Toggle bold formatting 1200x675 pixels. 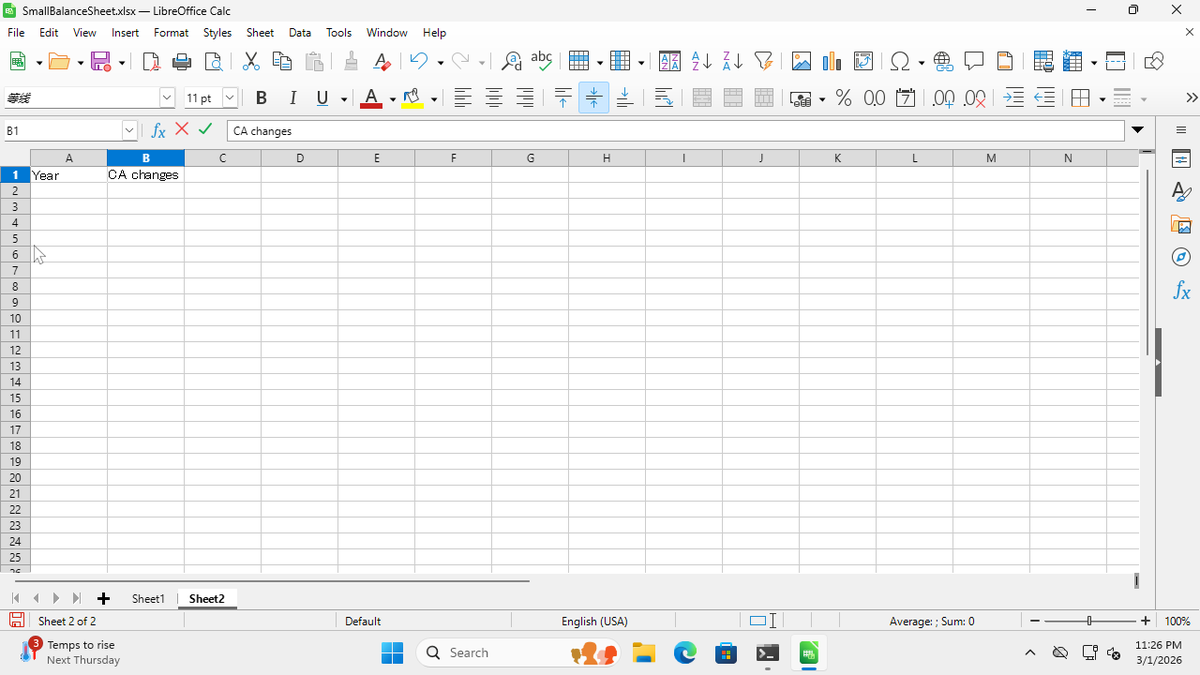(x=261, y=97)
